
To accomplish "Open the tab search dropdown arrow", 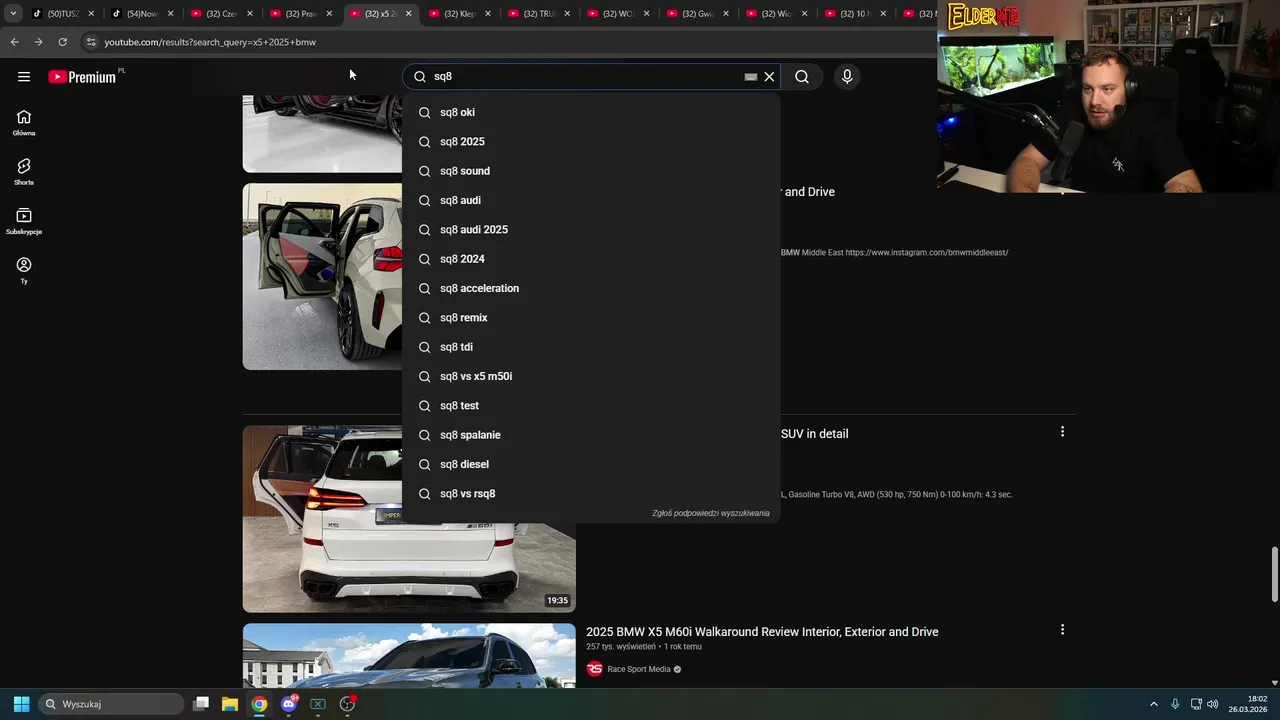I will [13, 14].
